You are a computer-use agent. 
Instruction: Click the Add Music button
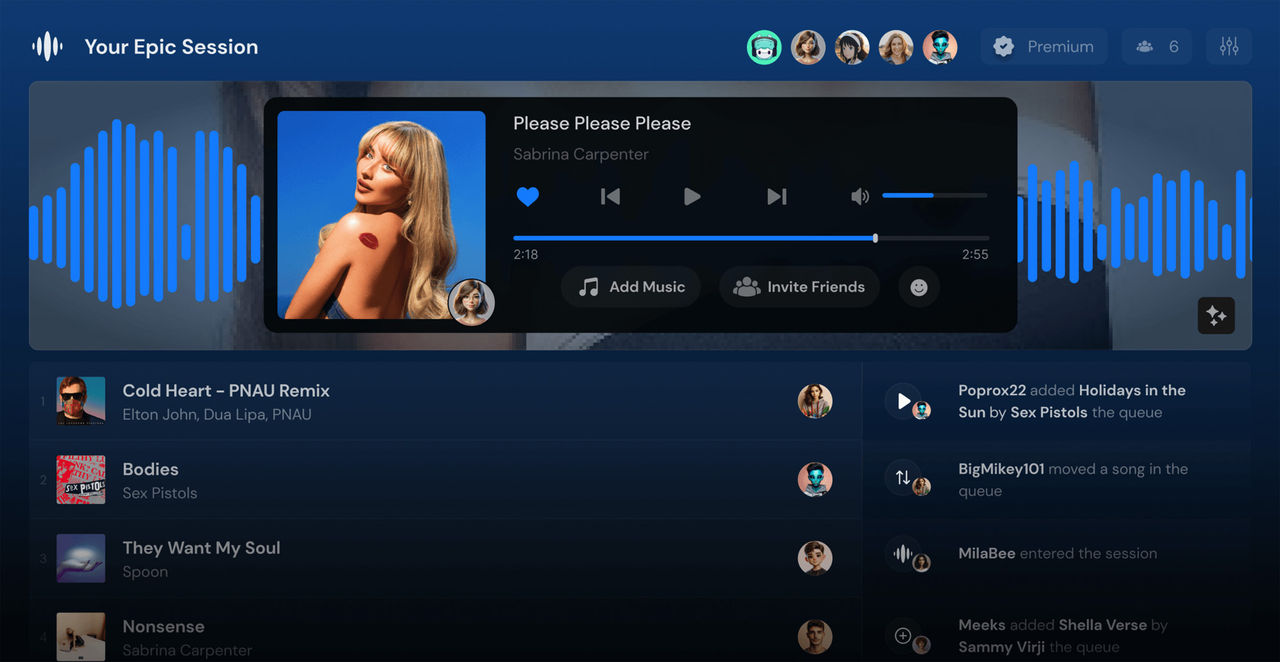coord(630,287)
